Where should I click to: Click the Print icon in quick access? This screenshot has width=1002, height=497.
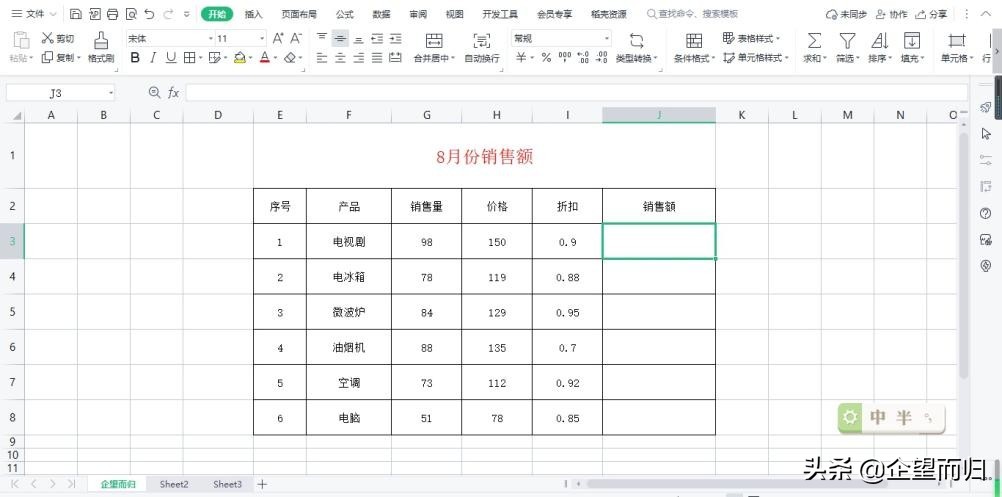tap(112, 13)
